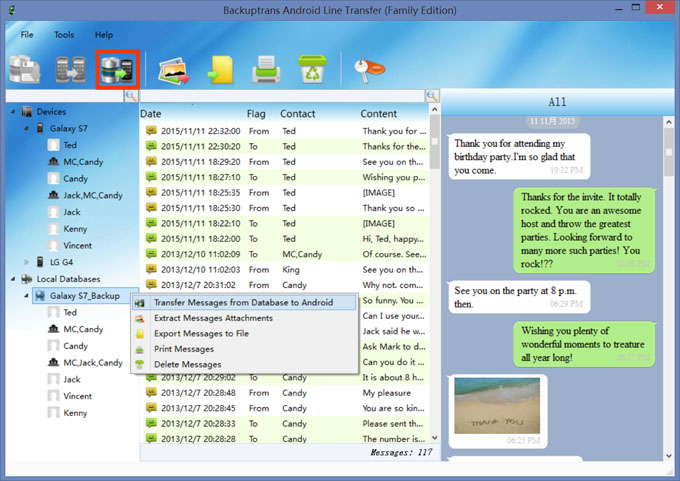Click the key registration toolbar icon
This screenshot has width=680, height=481.
click(369, 69)
